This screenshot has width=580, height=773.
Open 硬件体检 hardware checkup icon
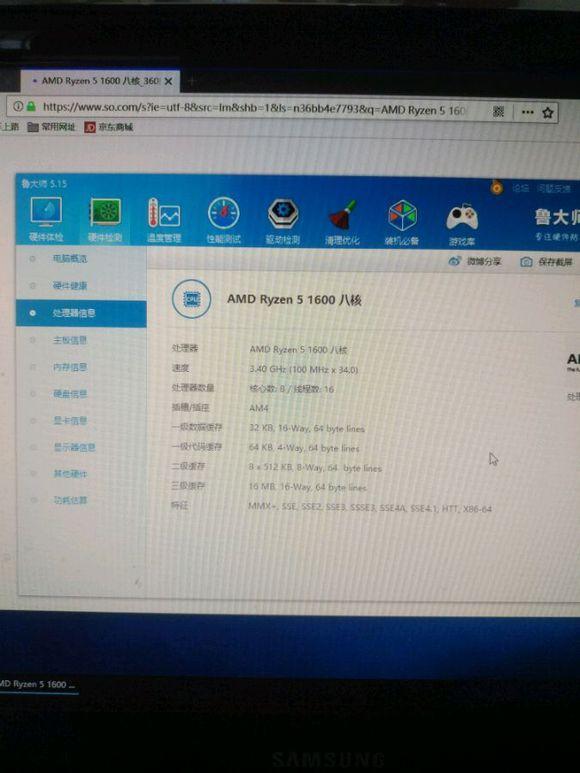[x=46, y=219]
